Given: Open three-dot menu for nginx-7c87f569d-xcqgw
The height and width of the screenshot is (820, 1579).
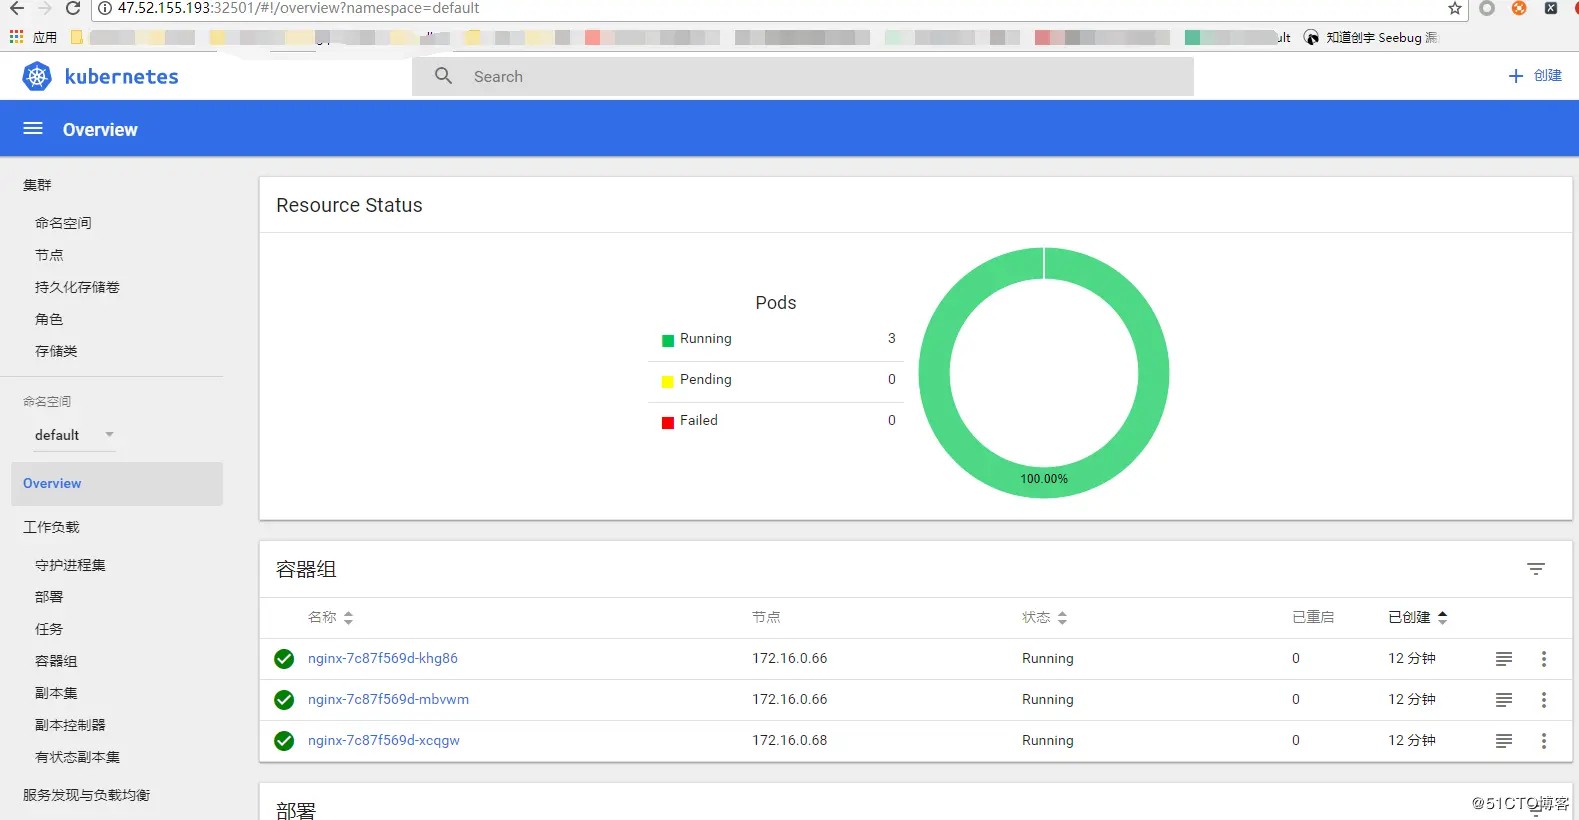Looking at the screenshot, I should click(x=1544, y=741).
